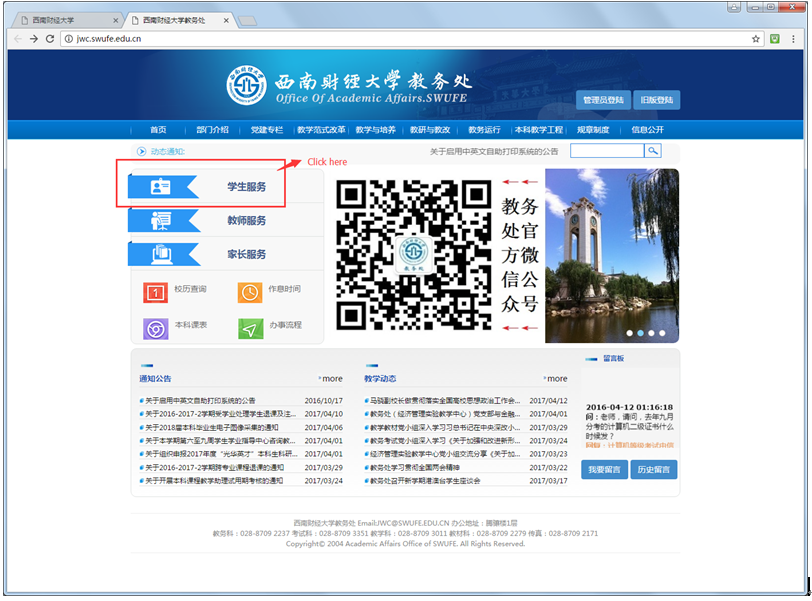This screenshot has width=812, height=601.
Task: Select the 首页 navigation menu item
Action: 158,130
